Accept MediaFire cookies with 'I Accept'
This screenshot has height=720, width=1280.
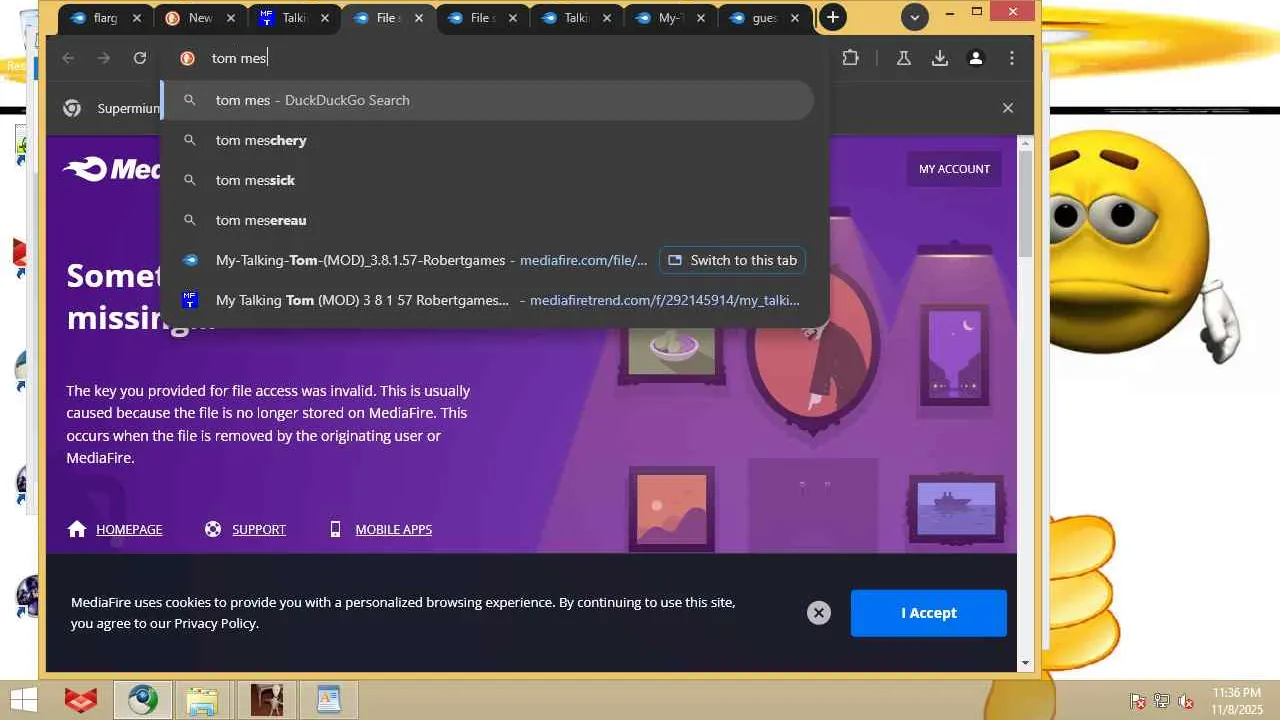[929, 613]
